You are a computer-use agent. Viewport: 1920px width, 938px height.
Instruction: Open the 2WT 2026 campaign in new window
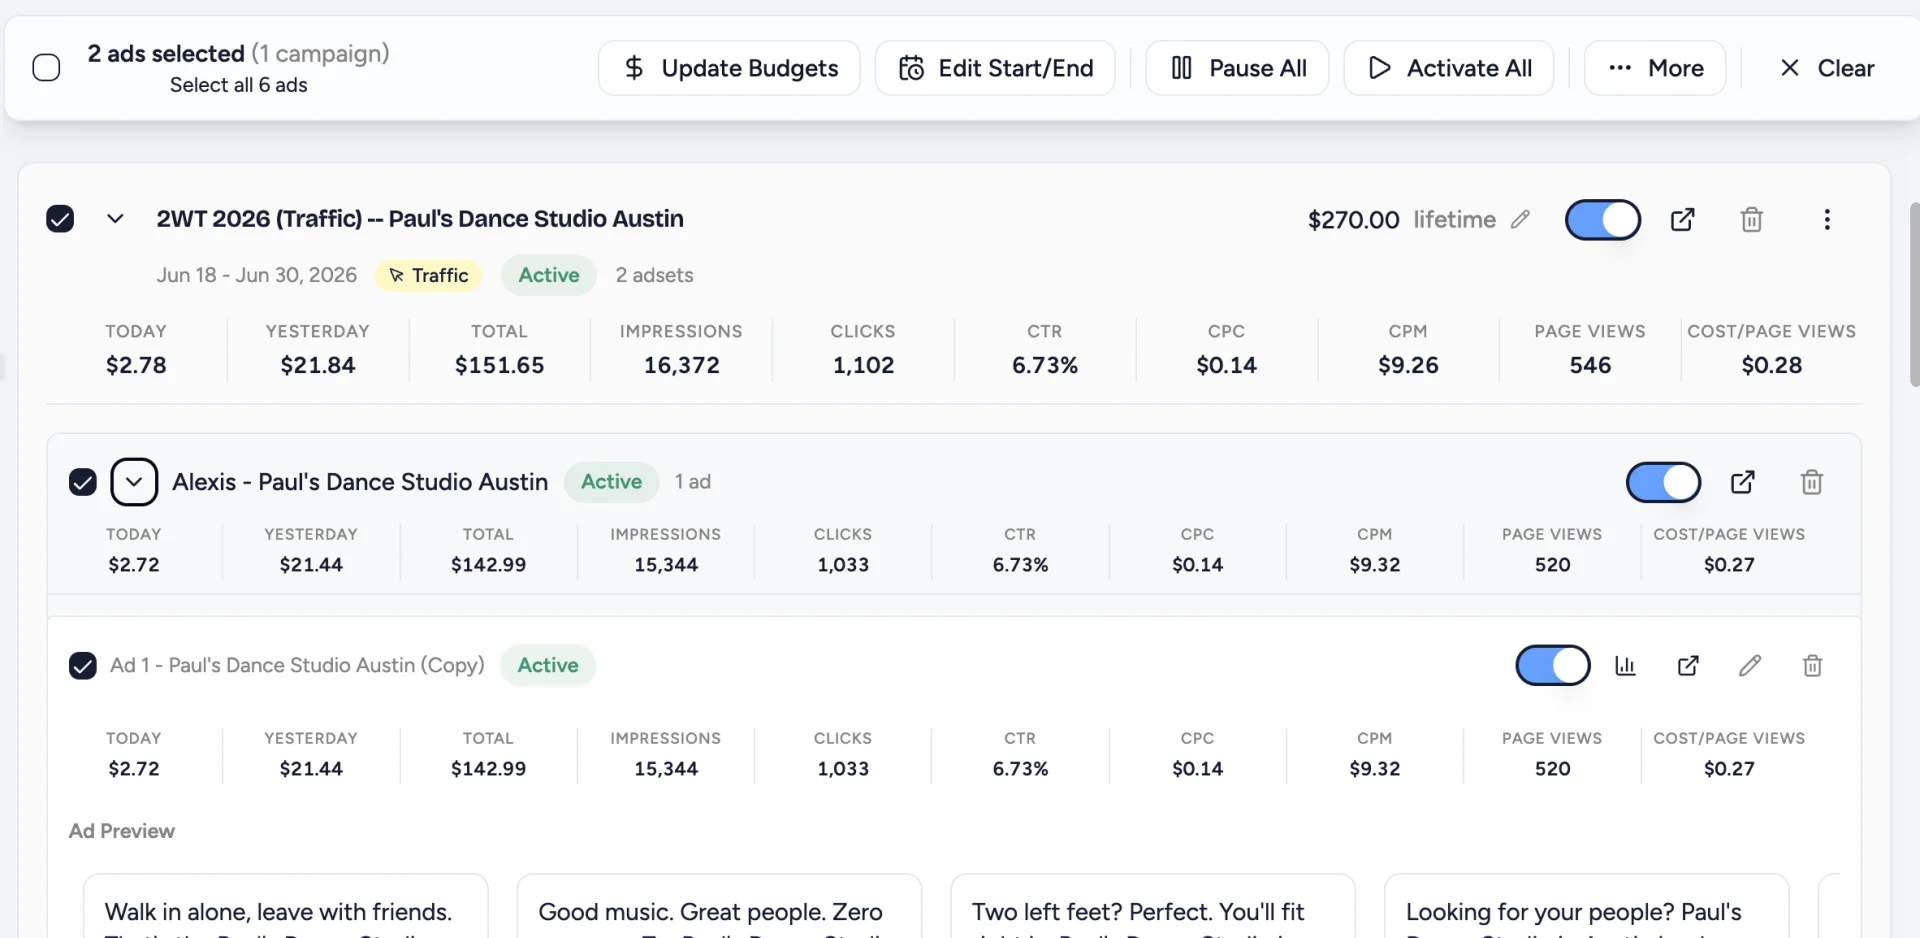pos(1683,219)
